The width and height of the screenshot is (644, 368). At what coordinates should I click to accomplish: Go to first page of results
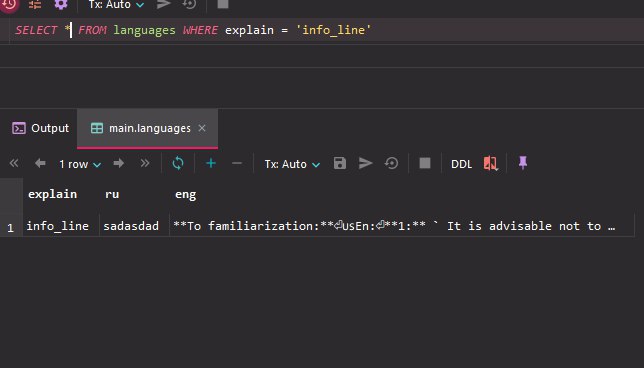tap(14, 163)
